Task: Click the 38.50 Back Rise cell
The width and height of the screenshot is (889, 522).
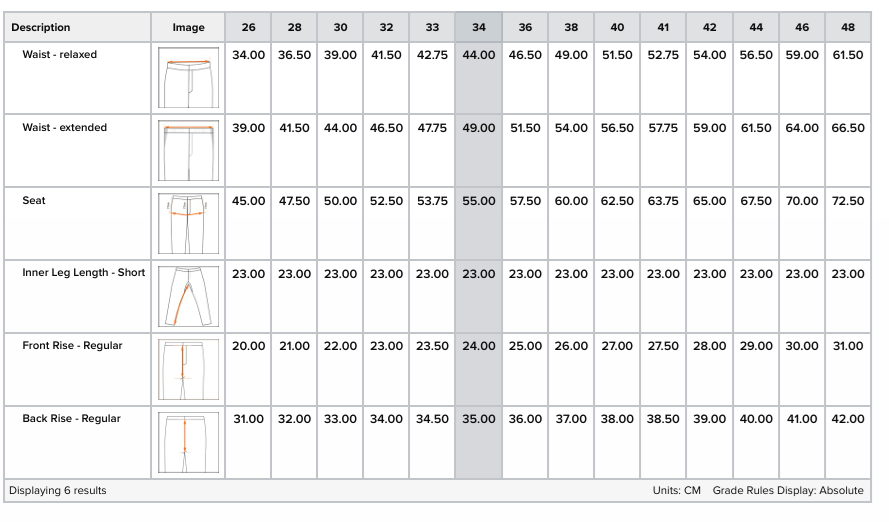Action: [663, 419]
